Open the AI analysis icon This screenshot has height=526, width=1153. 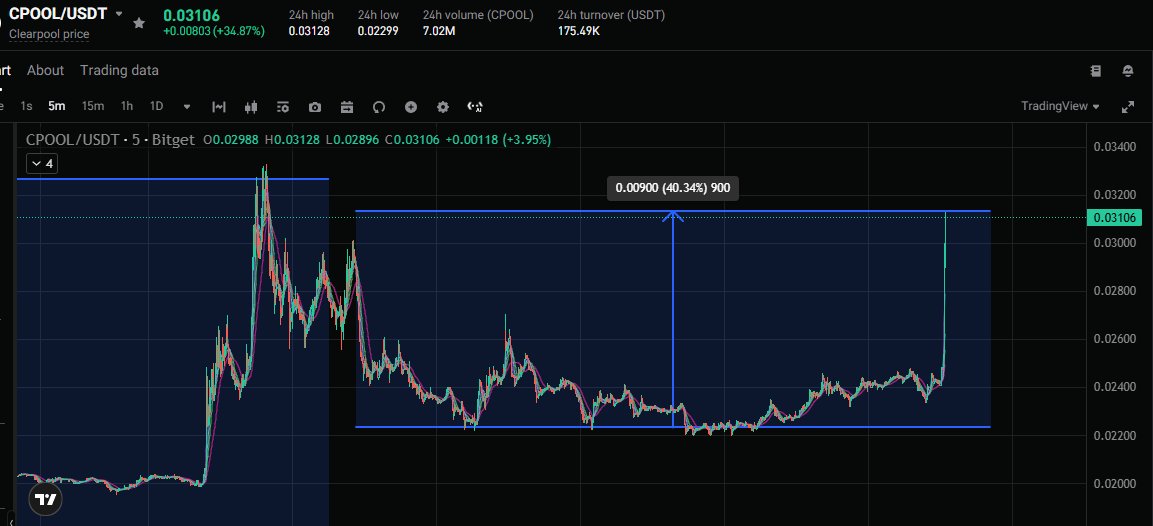475,107
